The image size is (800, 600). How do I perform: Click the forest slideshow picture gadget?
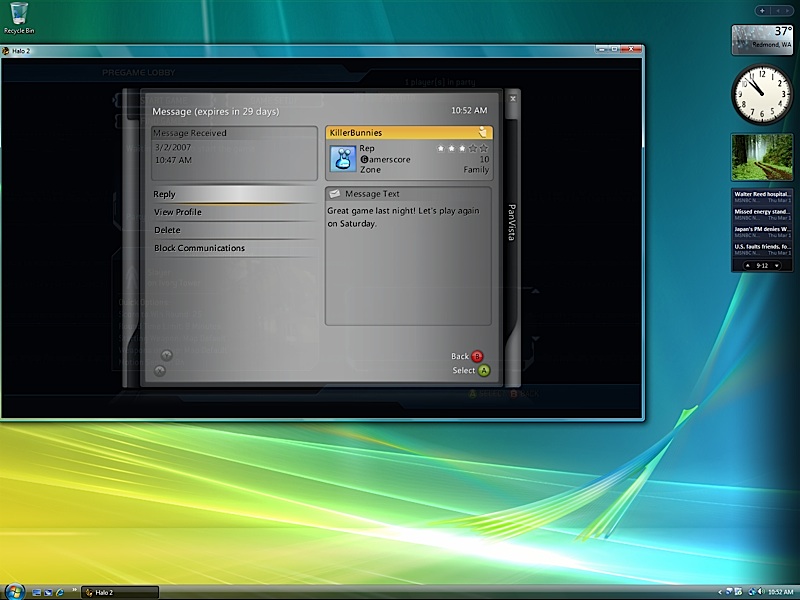tap(762, 157)
